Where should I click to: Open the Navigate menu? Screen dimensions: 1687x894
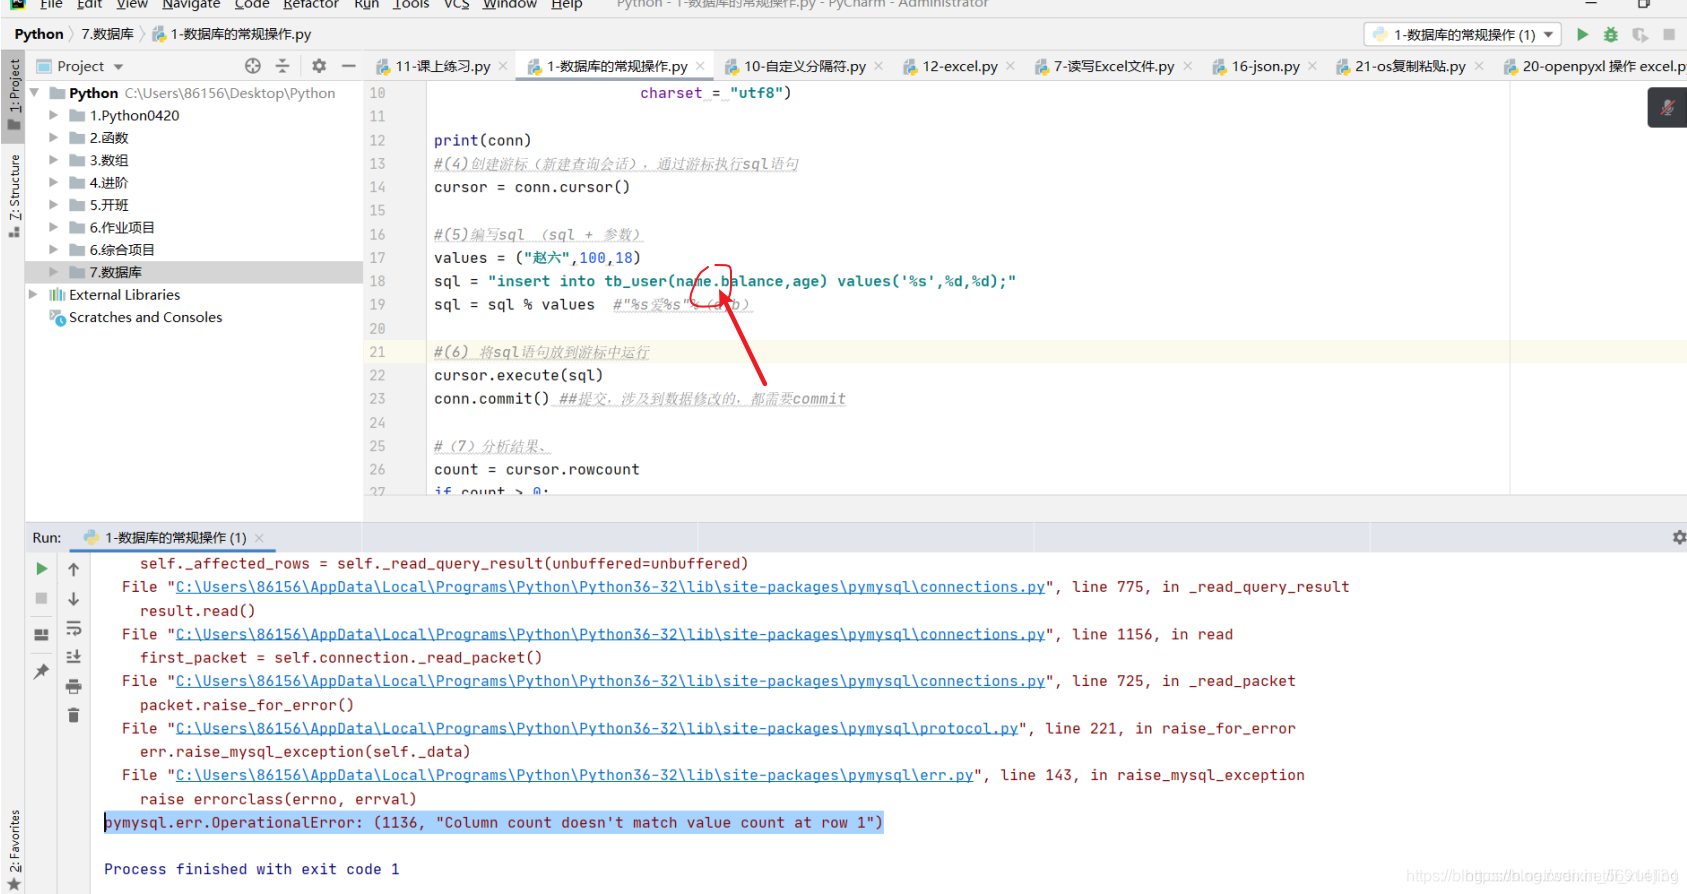(191, 4)
